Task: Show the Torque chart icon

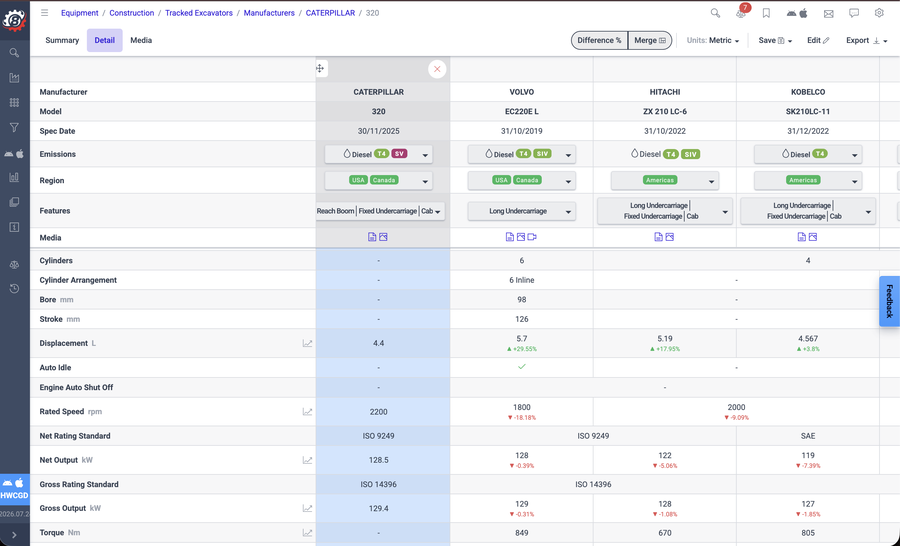Action: [308, 533]
